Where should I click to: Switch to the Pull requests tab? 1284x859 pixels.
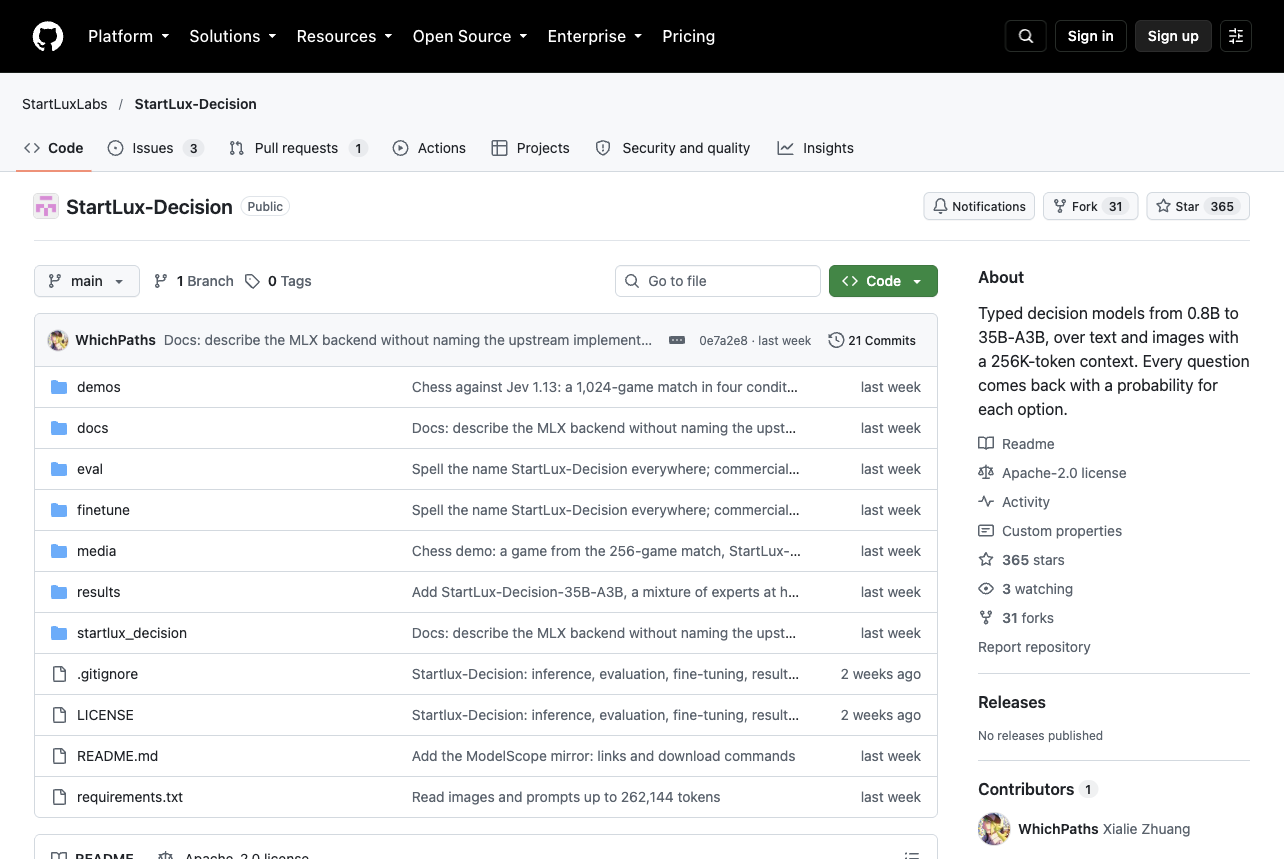pos(298,148)
